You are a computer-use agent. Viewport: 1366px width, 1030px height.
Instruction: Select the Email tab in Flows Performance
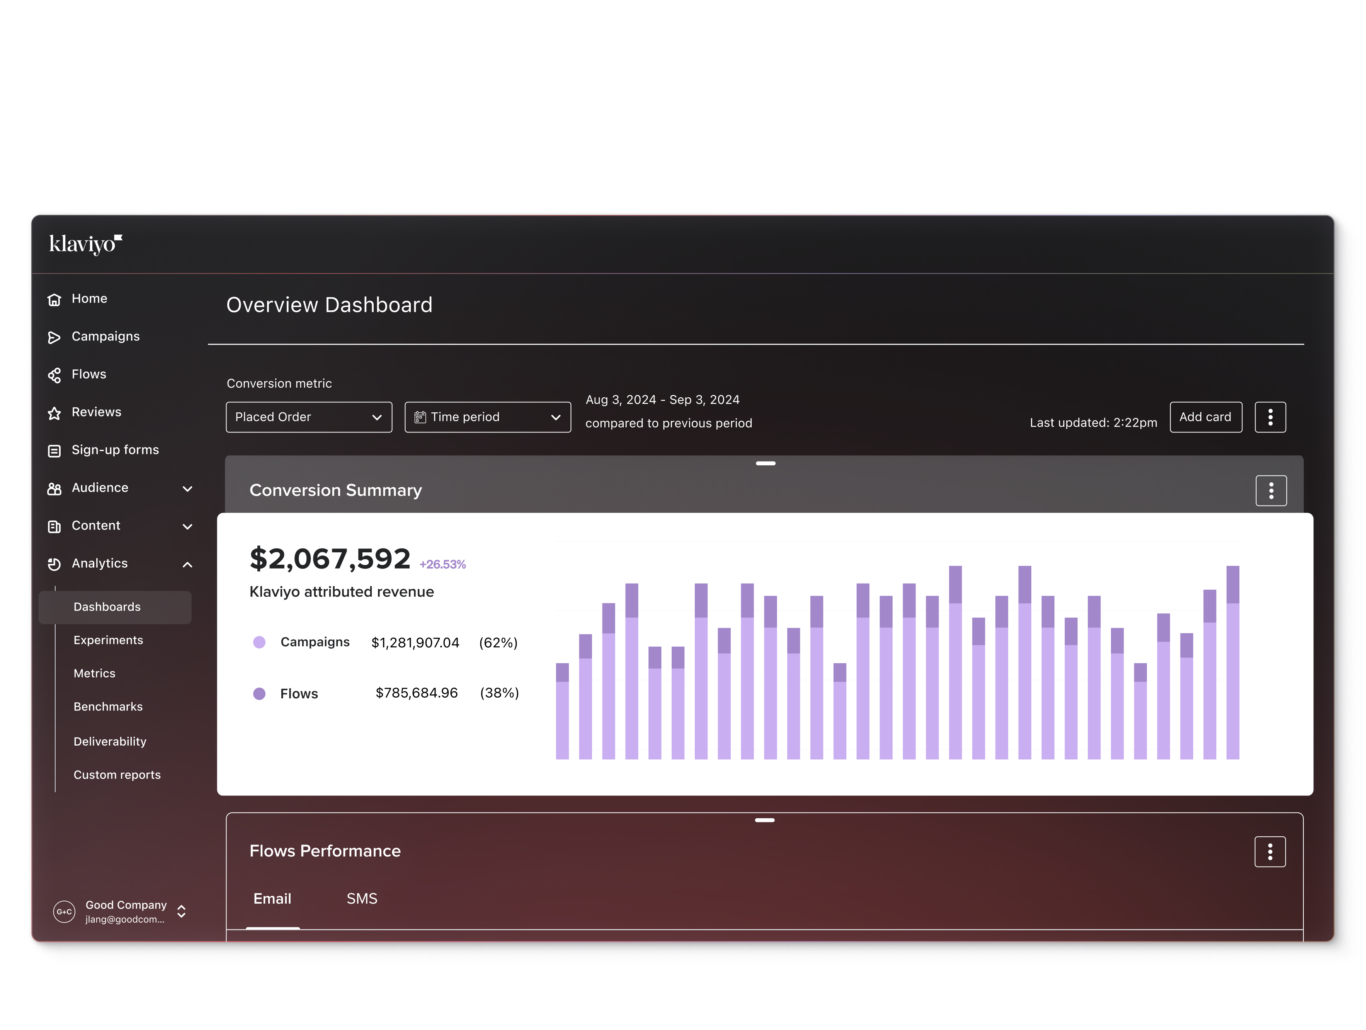pos(272,899)
